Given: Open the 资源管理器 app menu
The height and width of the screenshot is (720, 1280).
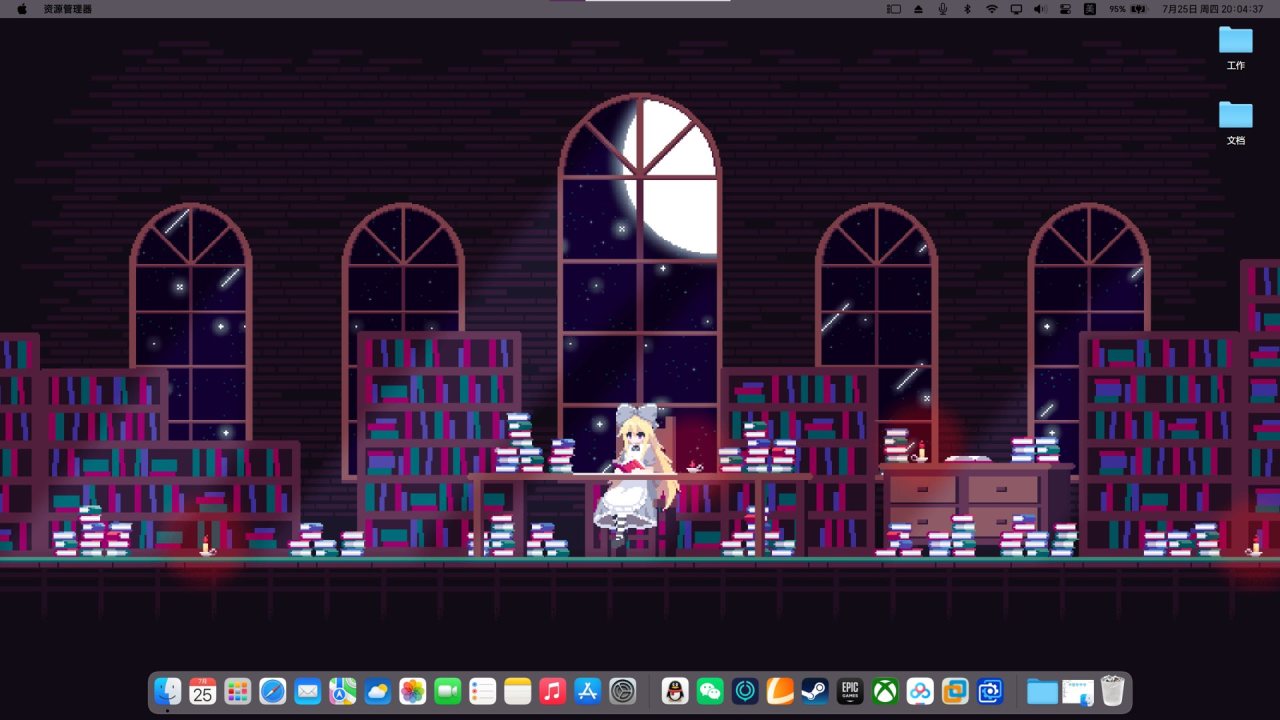Looking at the screenshot, I should pos(68,9).
